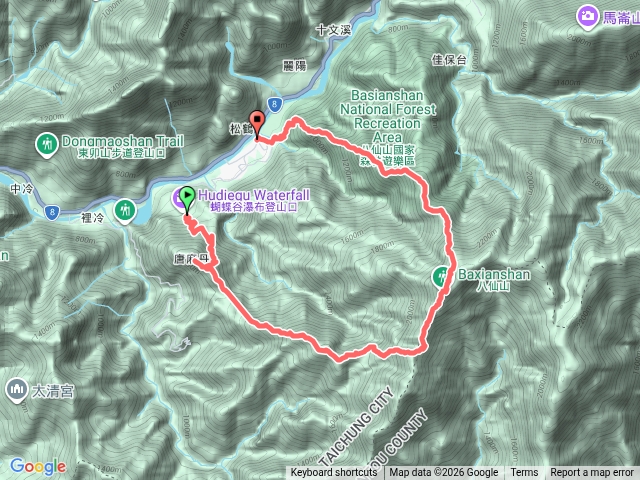Screen dimensions: 640x480
Task: Select the Baxianshan 八仙山 label
Action: click(x=494, y=279)
